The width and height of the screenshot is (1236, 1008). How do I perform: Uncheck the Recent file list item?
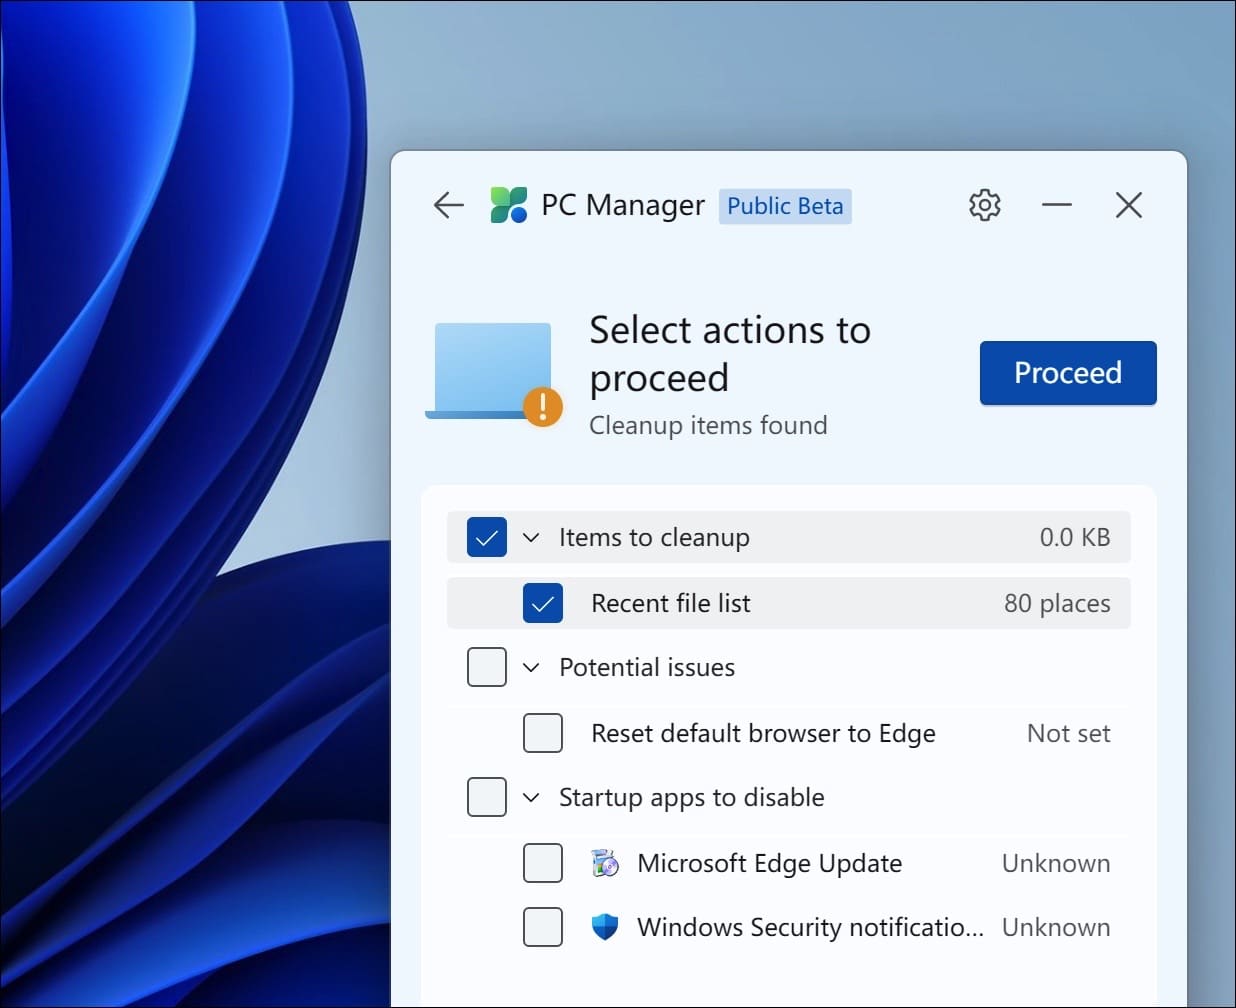tap(542, 603)
